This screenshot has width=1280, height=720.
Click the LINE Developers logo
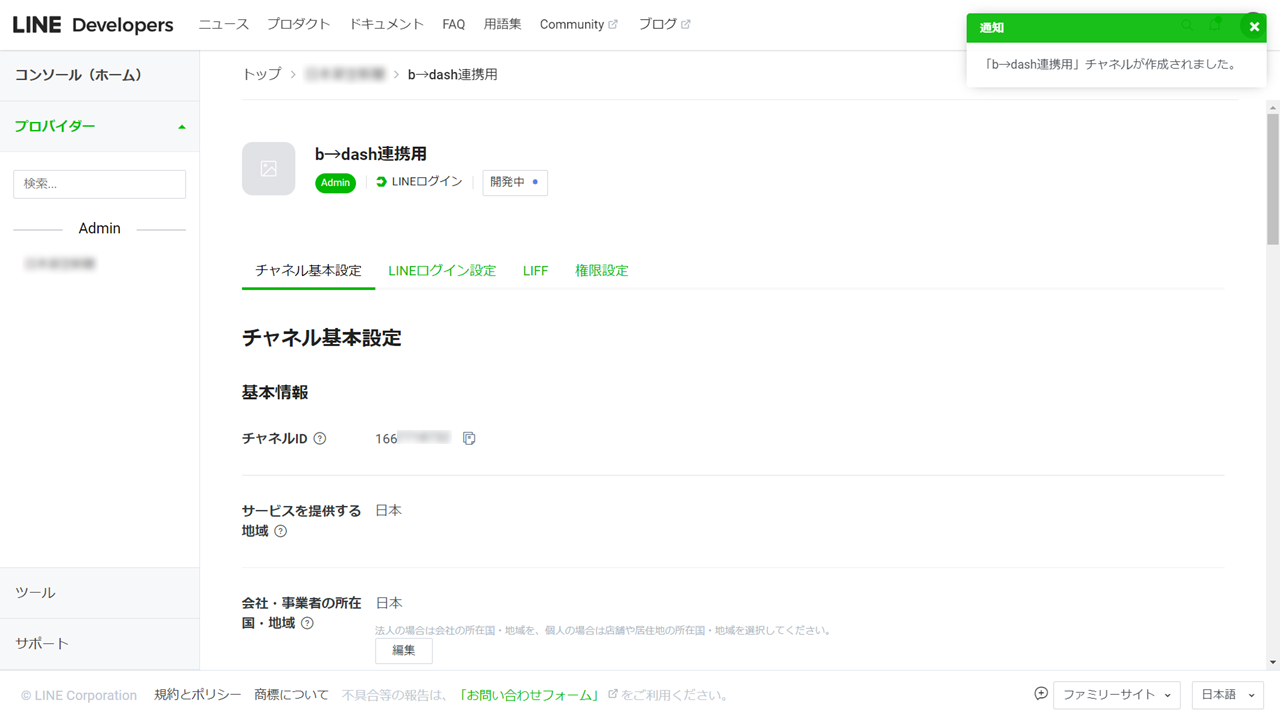(93, 25)
